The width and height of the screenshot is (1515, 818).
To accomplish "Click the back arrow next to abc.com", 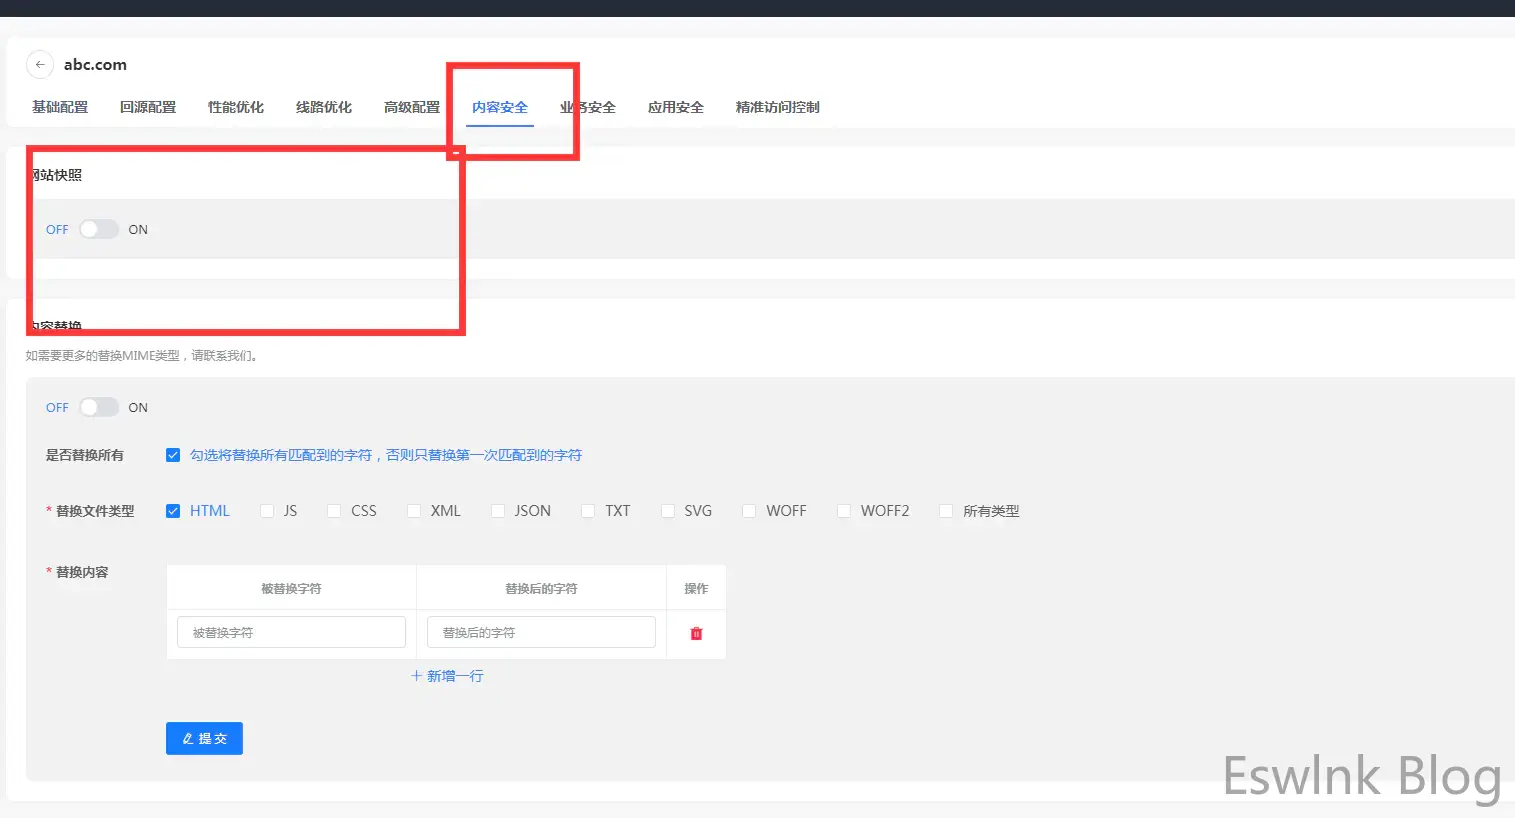I will (x=39, y=64).
